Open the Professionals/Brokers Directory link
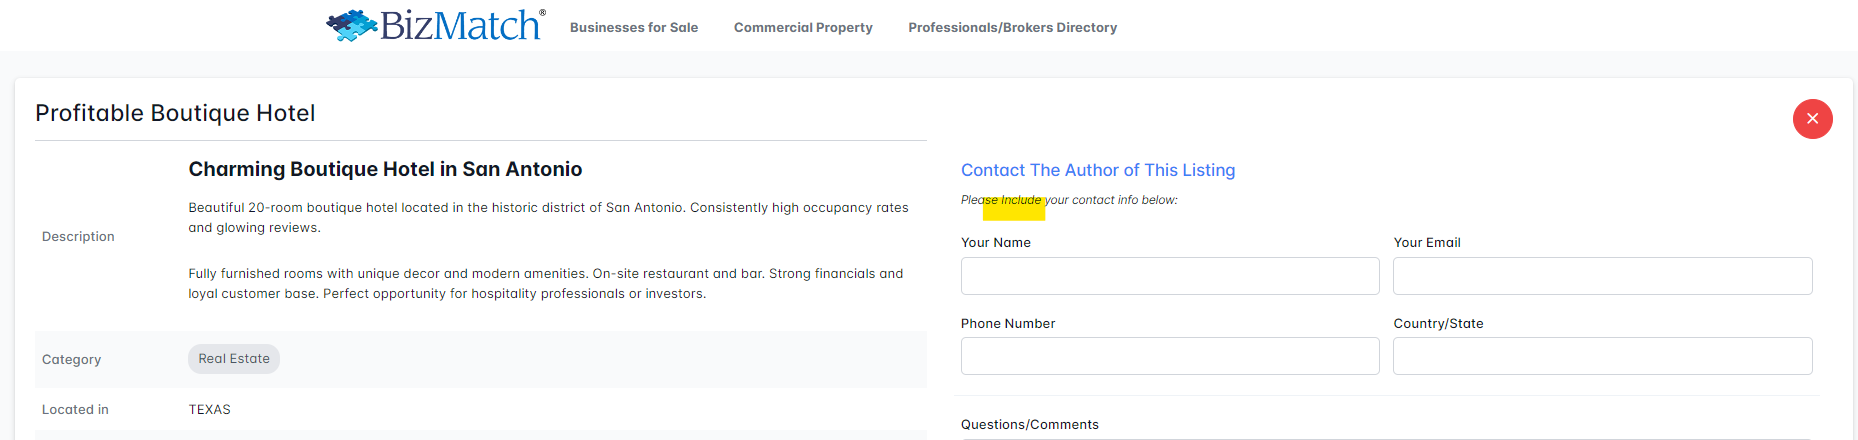The height and width of the screenshot is (440, 1858). (x=1012, y=28)
